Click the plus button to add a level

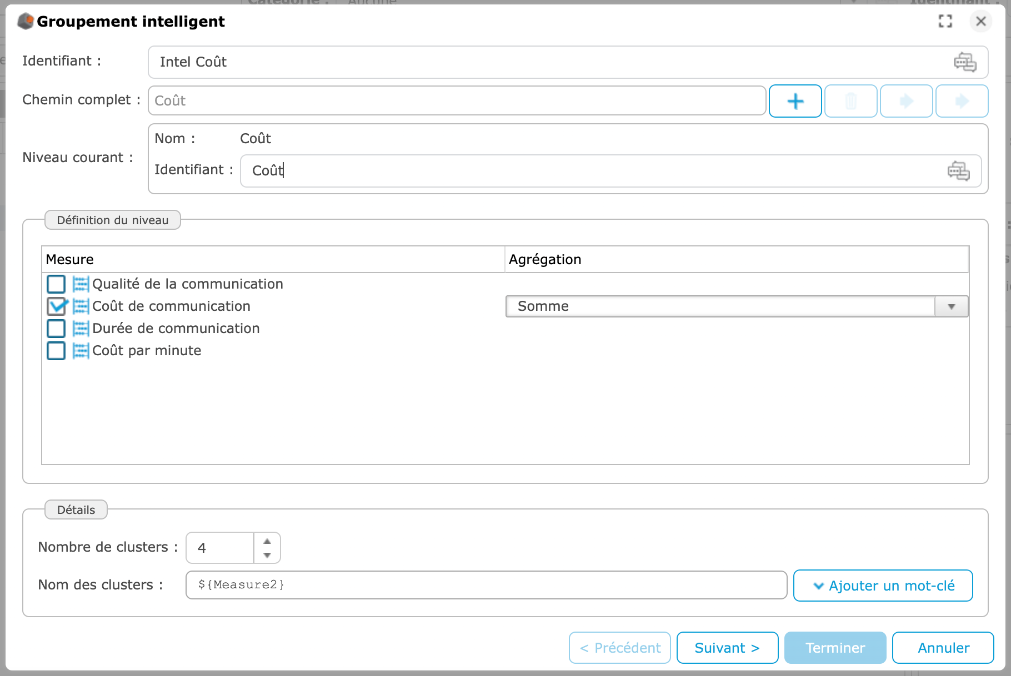795,101
